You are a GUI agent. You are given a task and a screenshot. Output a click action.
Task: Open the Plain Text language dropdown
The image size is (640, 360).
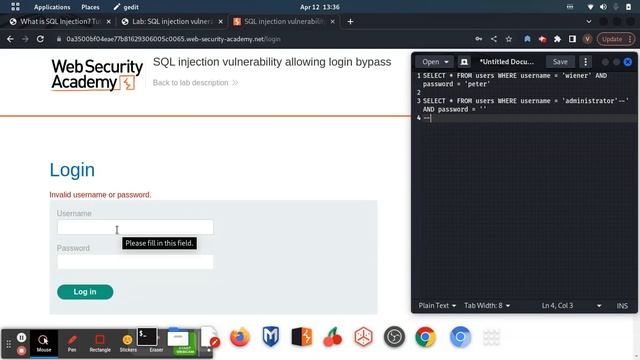pos(437,305)
